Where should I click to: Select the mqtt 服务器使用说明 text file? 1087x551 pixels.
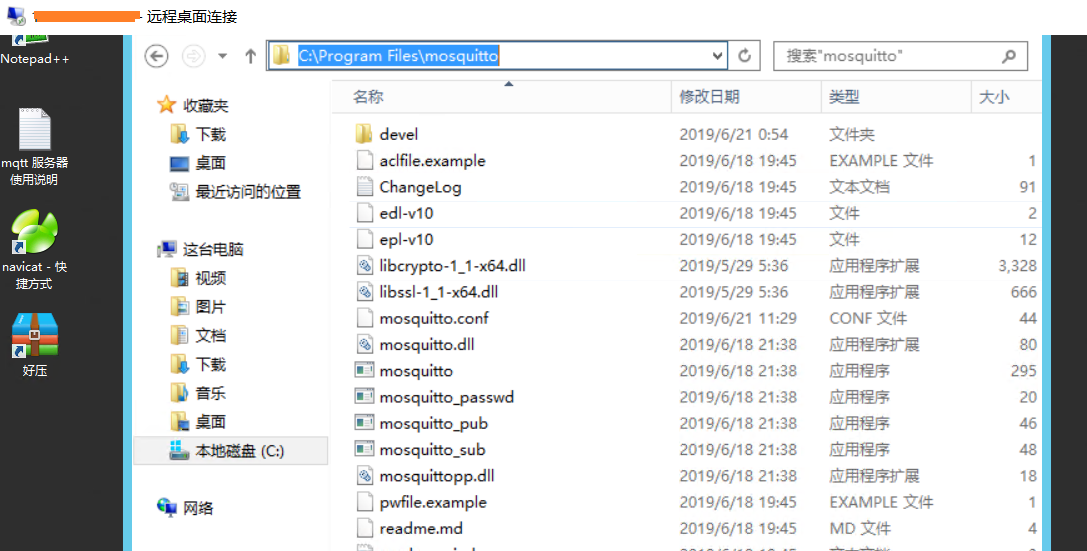point(35,147)
